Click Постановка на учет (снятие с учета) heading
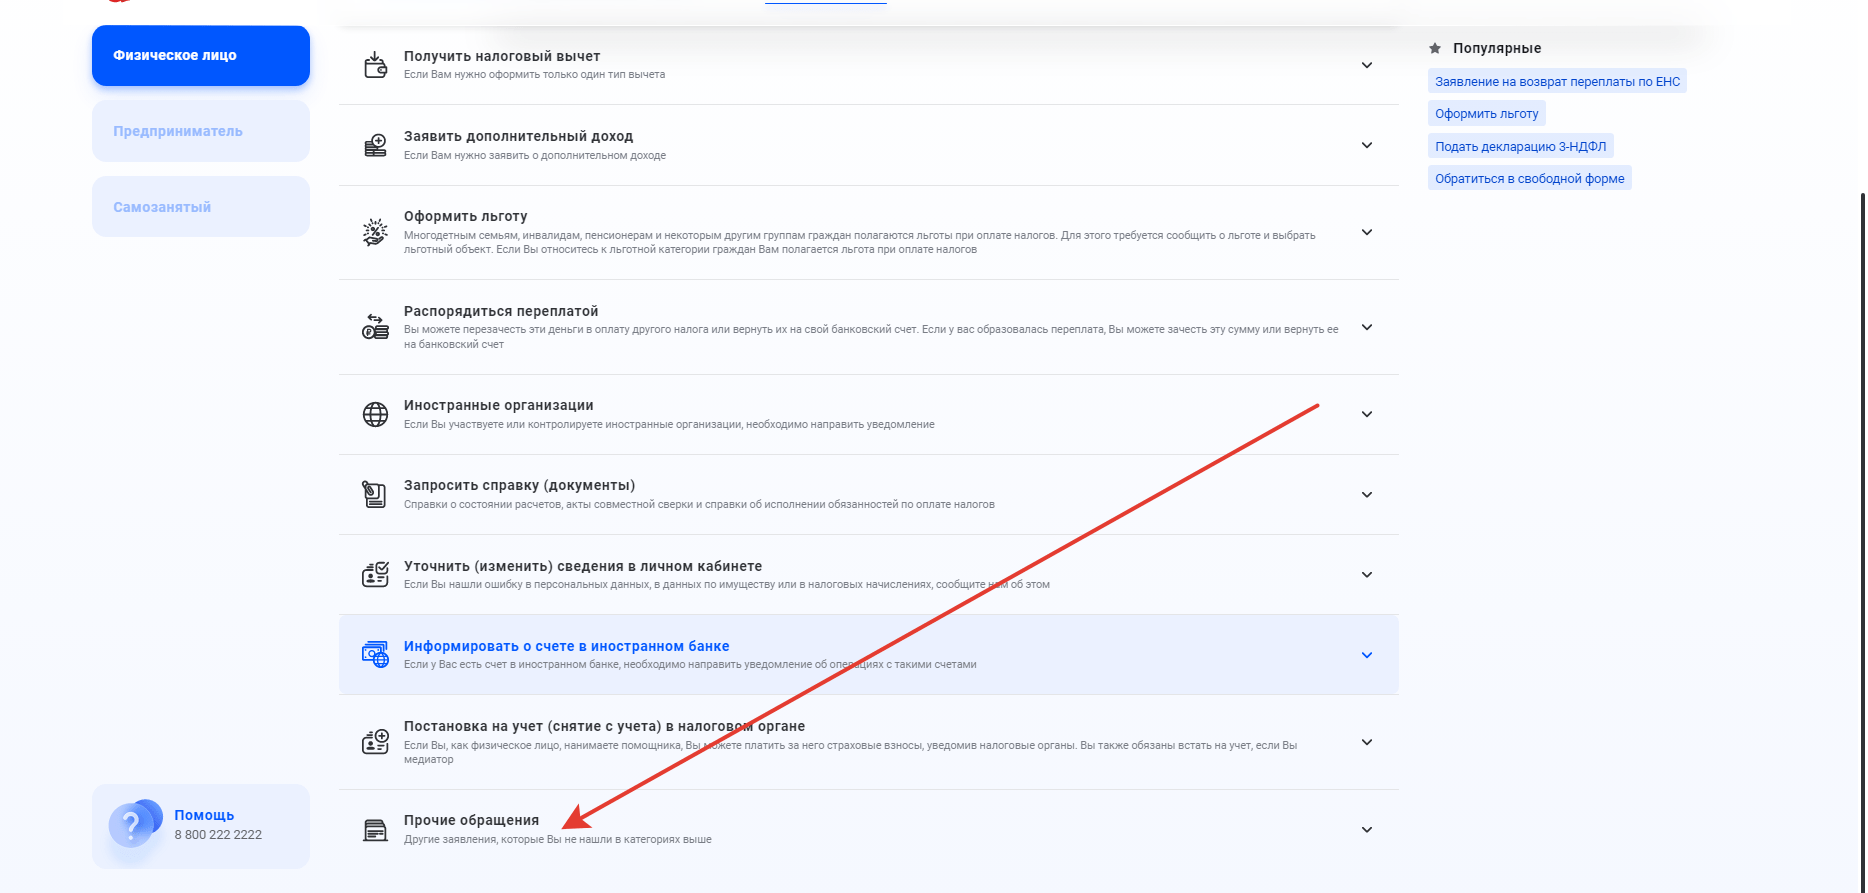 604,726
